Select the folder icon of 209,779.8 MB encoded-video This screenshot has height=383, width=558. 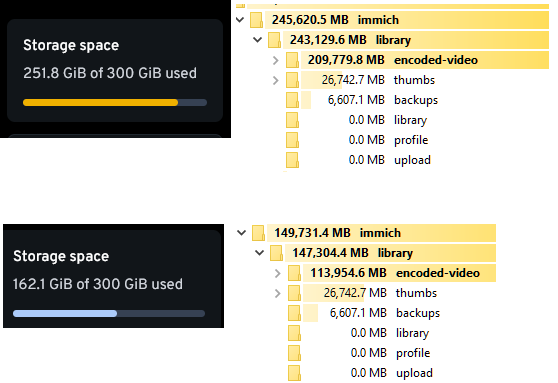(292, 60)
